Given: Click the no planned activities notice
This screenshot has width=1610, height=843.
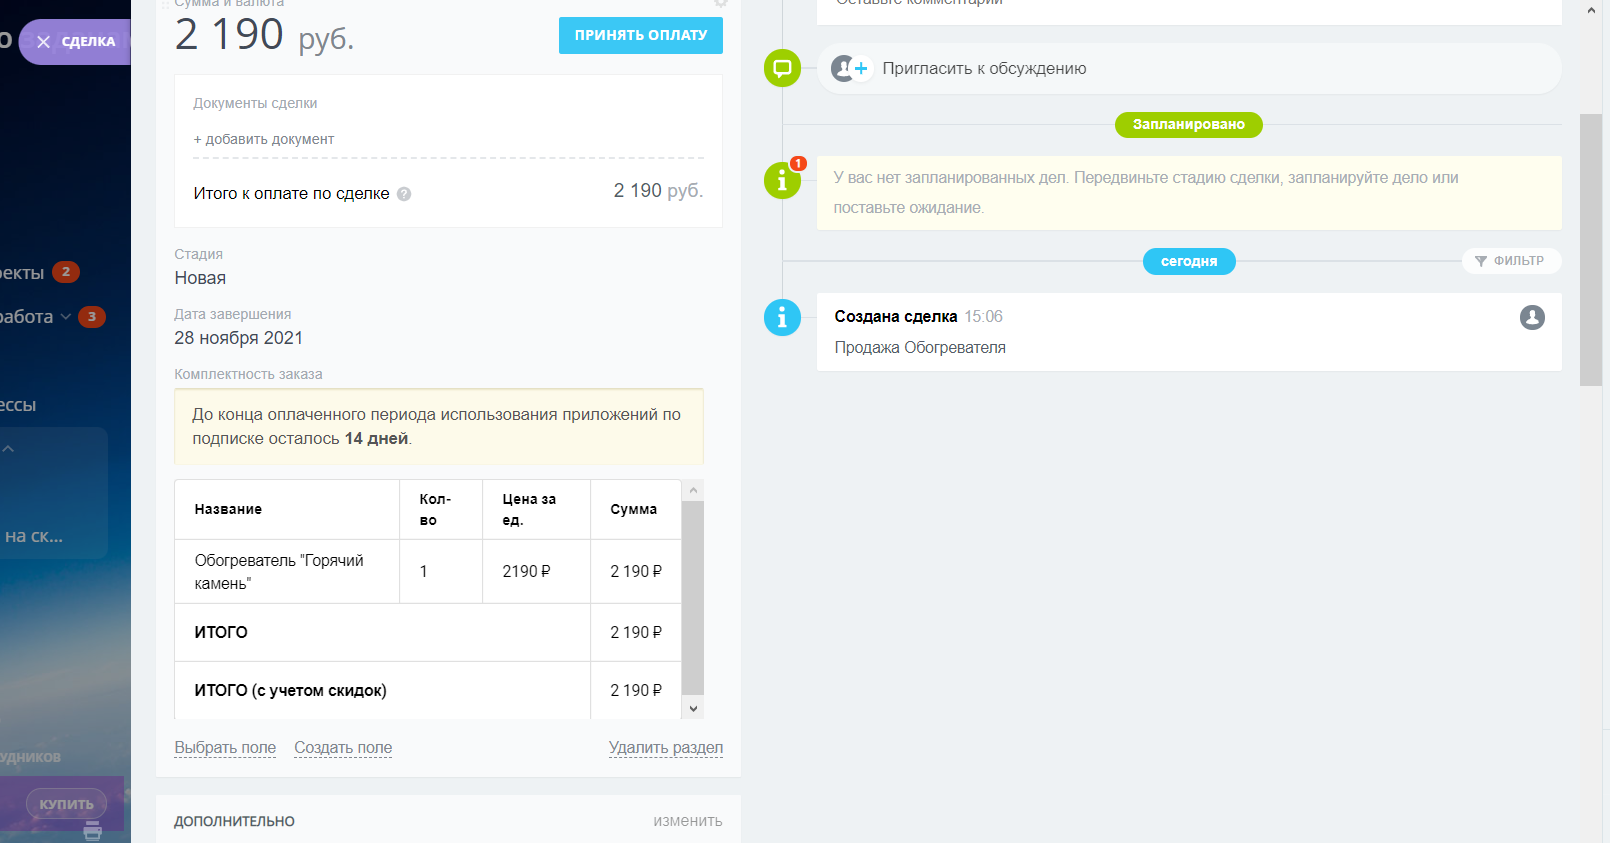Looking at the screenshot, I should pyautogui.click(x=1189, y=193).
